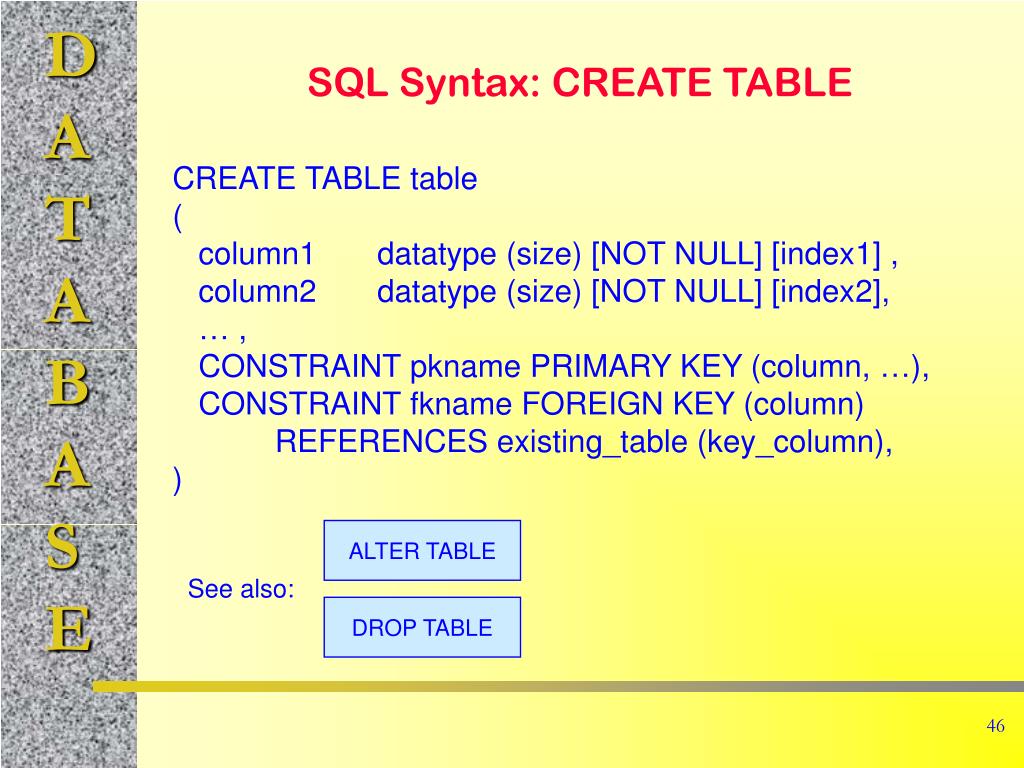This screenshot has width=1024, height=768.
Task: Click the letter T in the sidebar
Action: tap(69, 220)
